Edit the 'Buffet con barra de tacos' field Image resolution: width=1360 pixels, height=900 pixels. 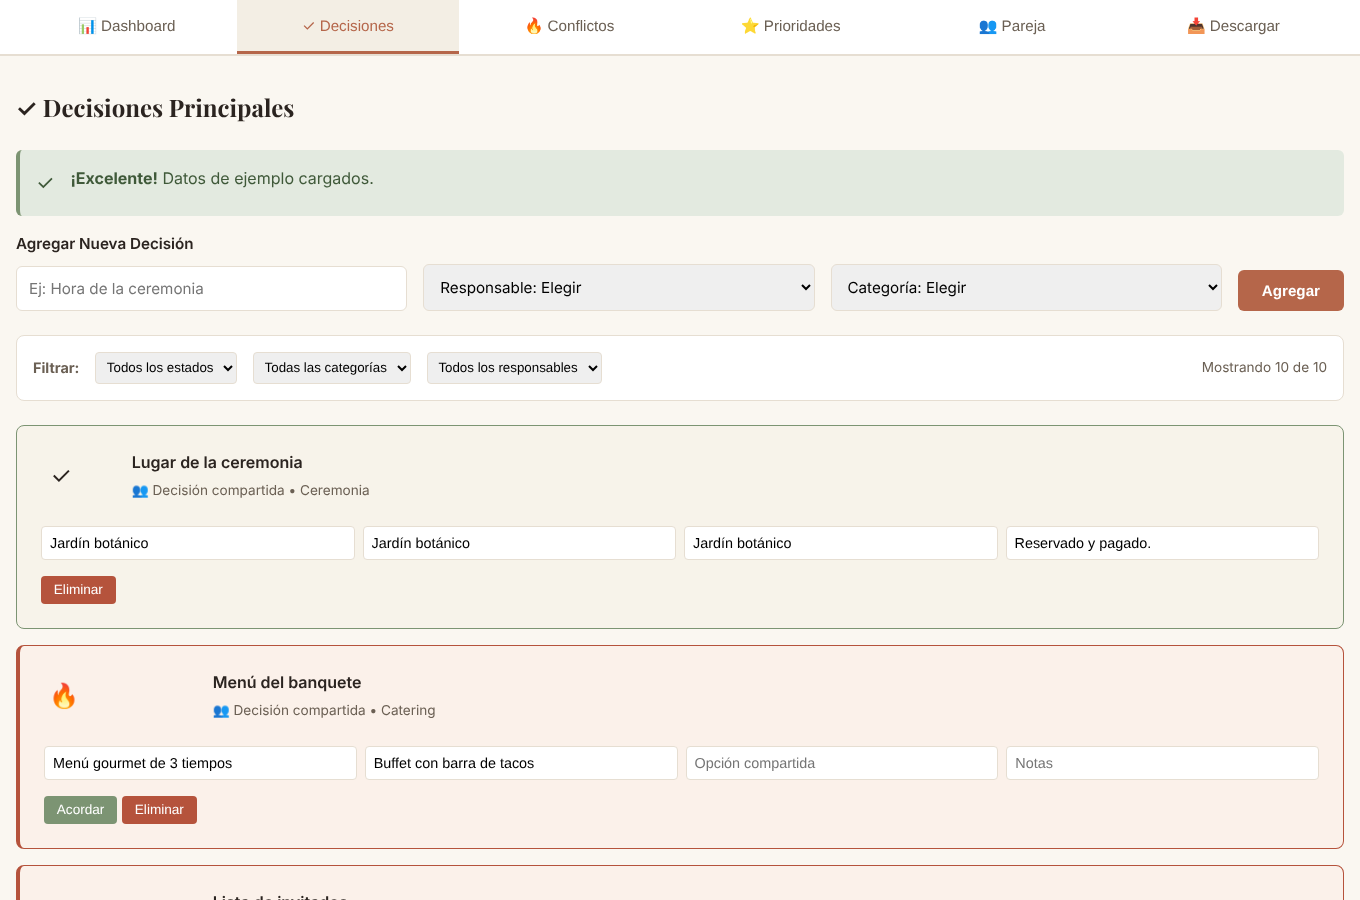[x=521, y=763]
